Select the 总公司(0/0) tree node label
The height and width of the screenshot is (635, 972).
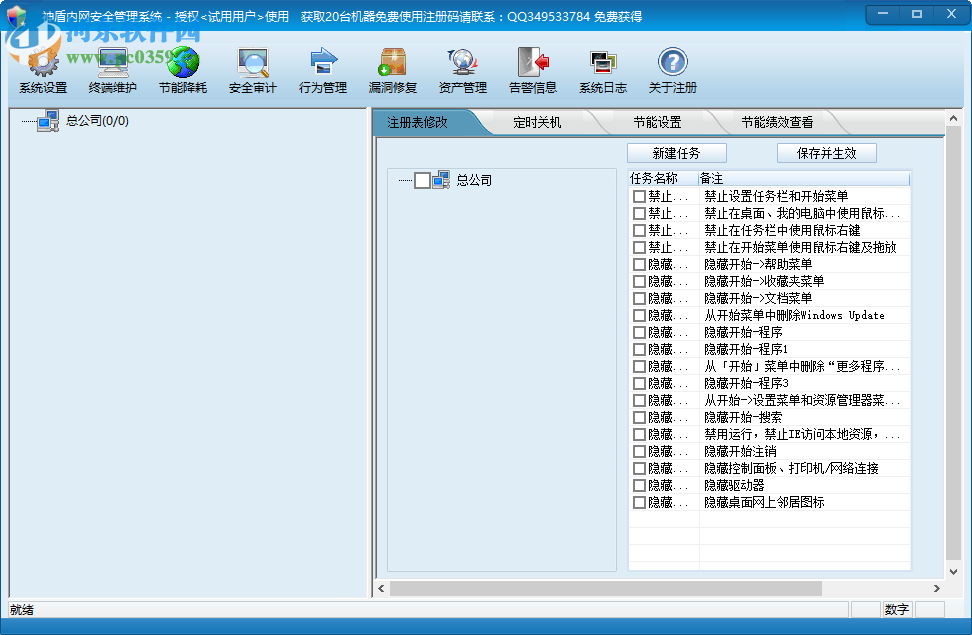(97, 121)
